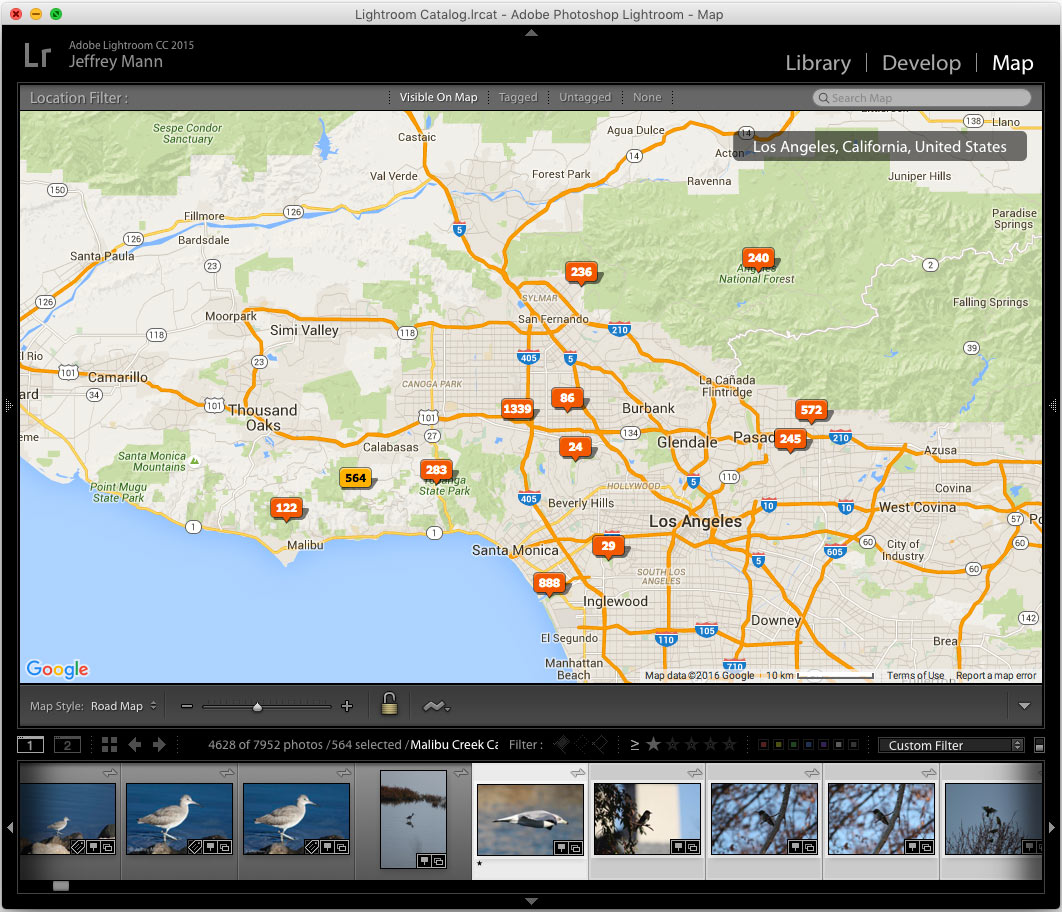Enable the Untagged location filter
Viewport: 1062px width, 912px height.
585,97
